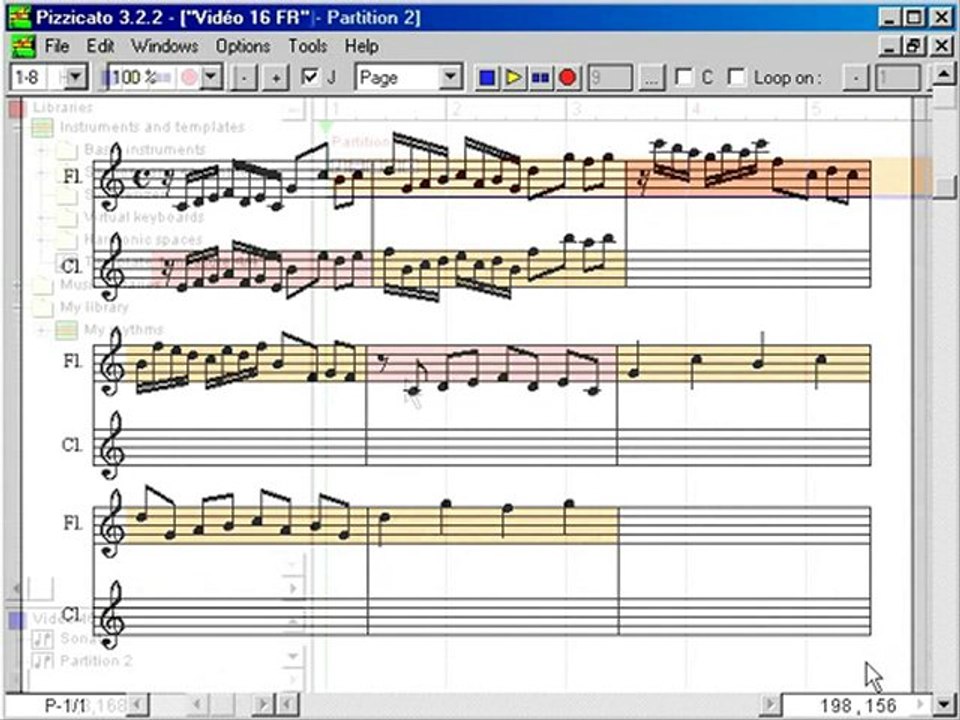Viewport: 960px width, 720px height.
Task: Open the Windows menu
Action: pos(165,46)
